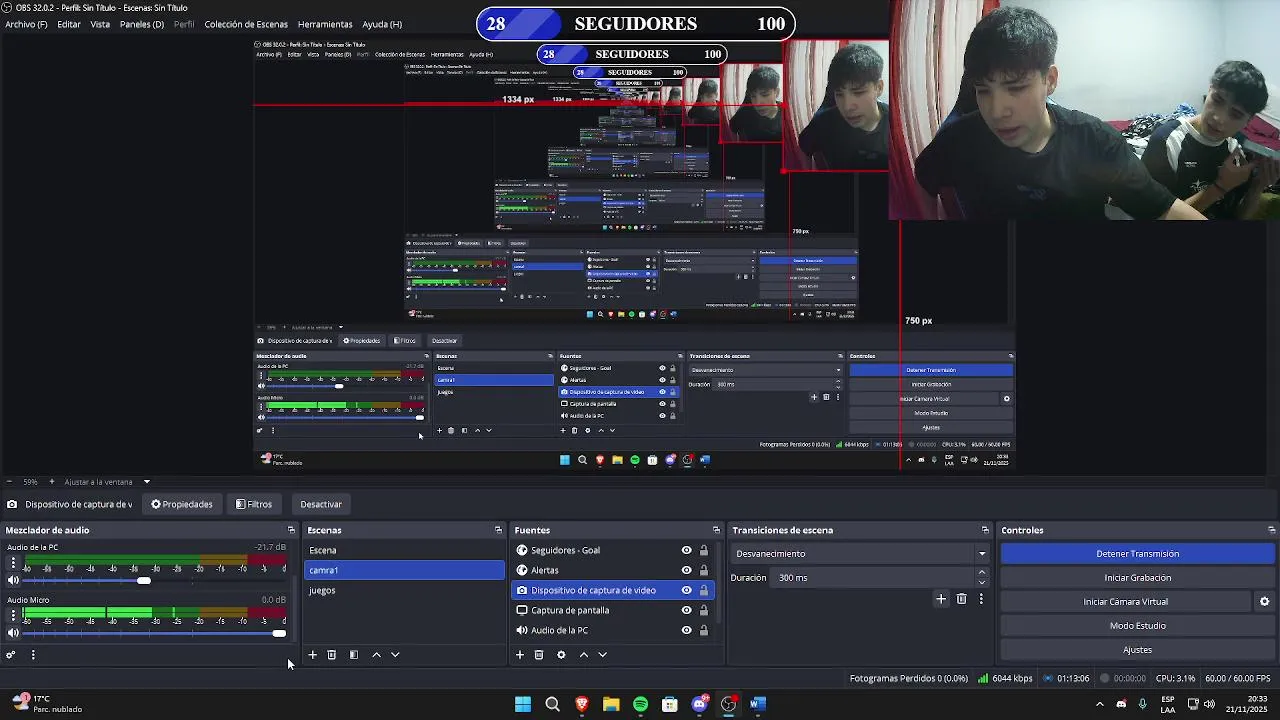Image resolution: width=1280 pixels, height=720 pixels.
Task: Open source properties gear in Fuentes toolbar
Action: point(561,655)
